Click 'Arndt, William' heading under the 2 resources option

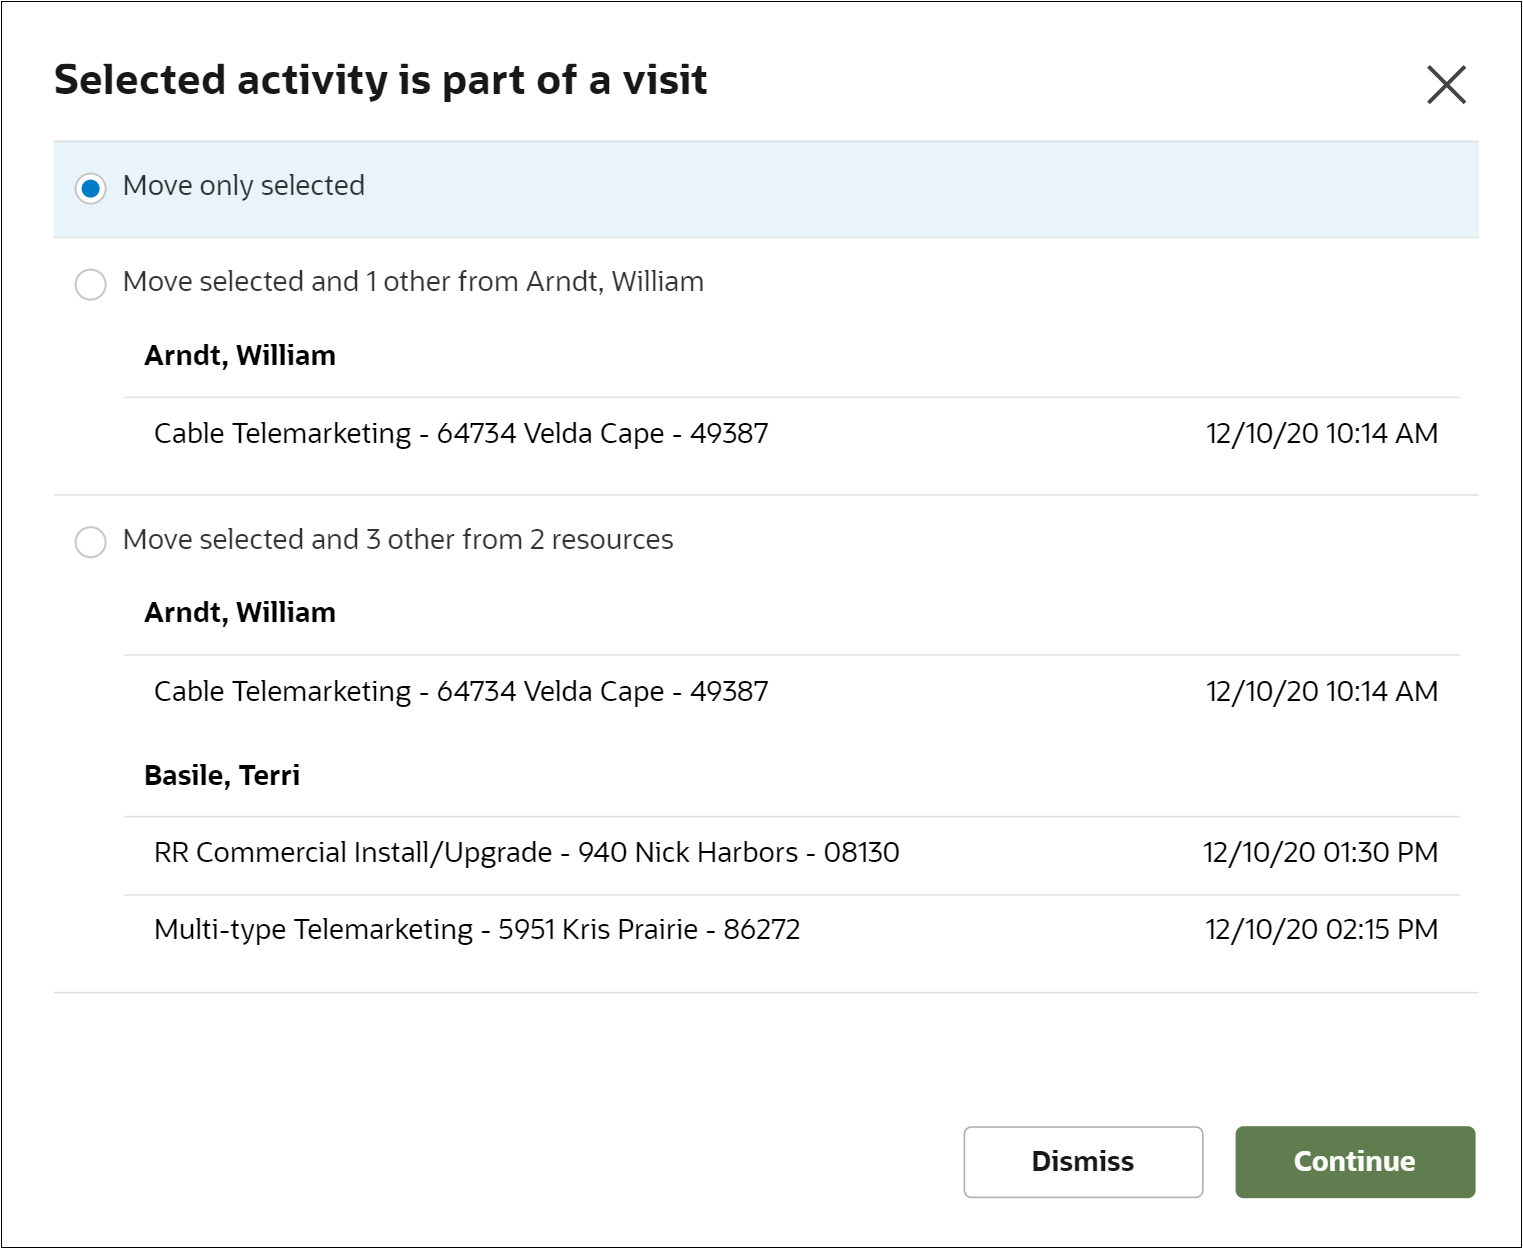pyautogui.click(x=240, y=613)
